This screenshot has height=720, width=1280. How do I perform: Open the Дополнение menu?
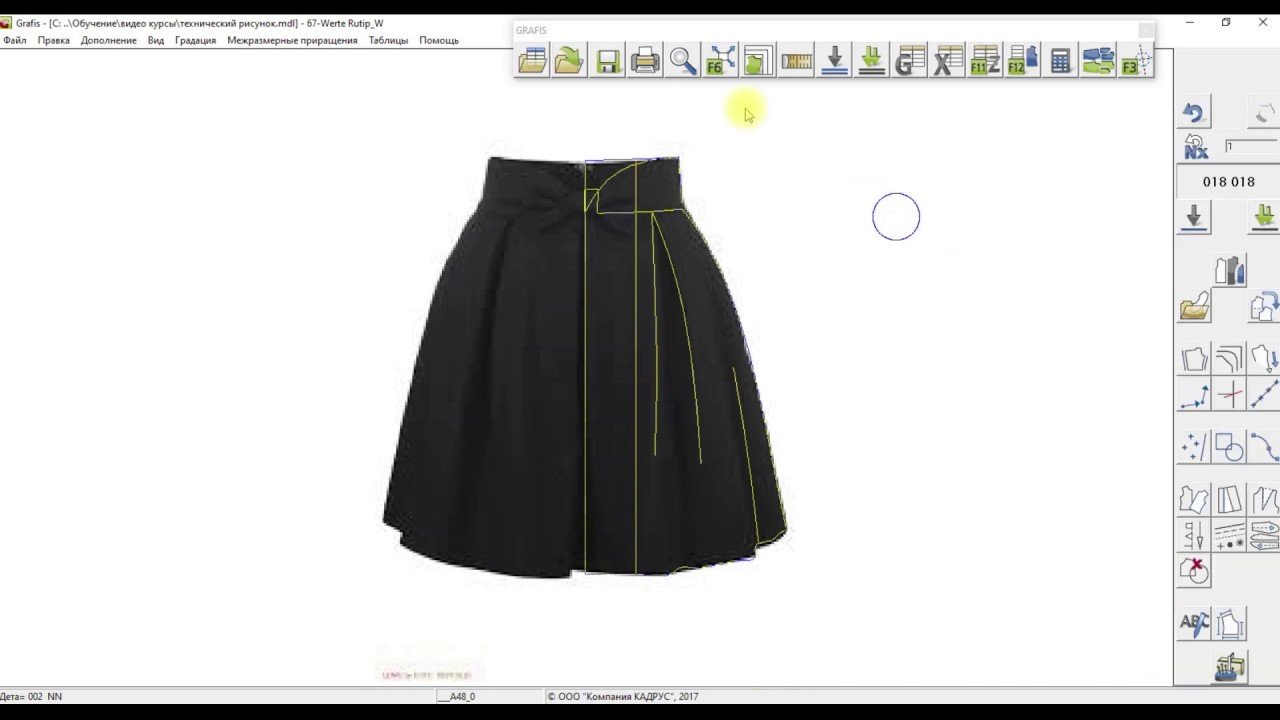point(109,40)
